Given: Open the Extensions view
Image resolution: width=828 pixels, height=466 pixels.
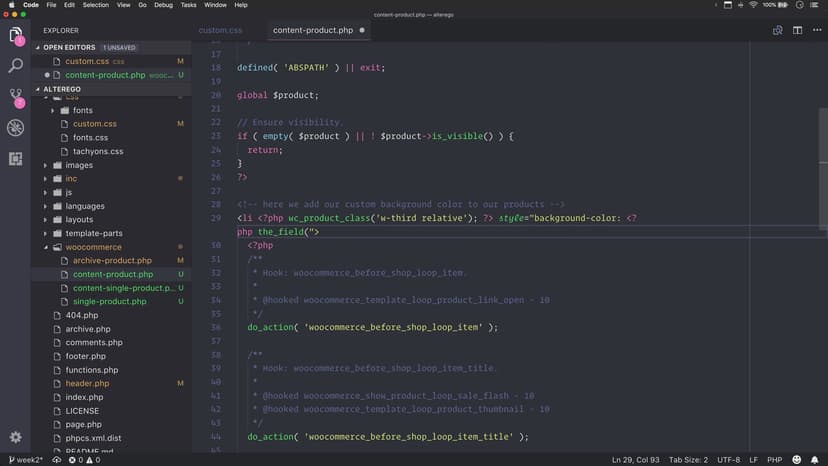Looking at the screenshot, I should 16,159.
